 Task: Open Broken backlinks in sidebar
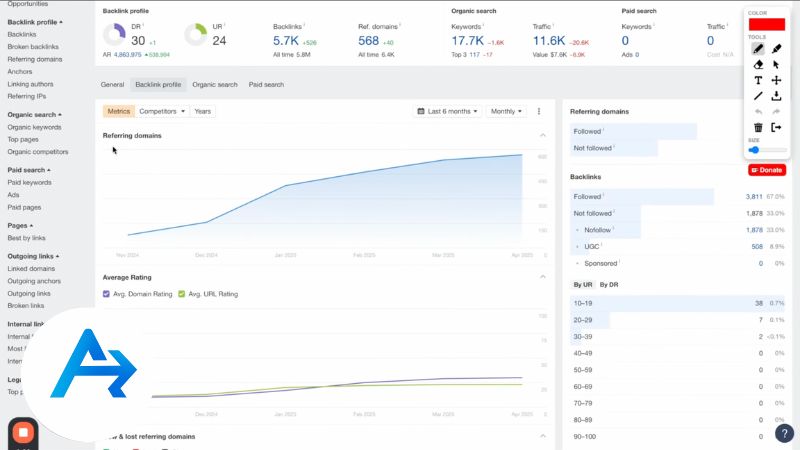pyautogui.click(x=33, y=47)
